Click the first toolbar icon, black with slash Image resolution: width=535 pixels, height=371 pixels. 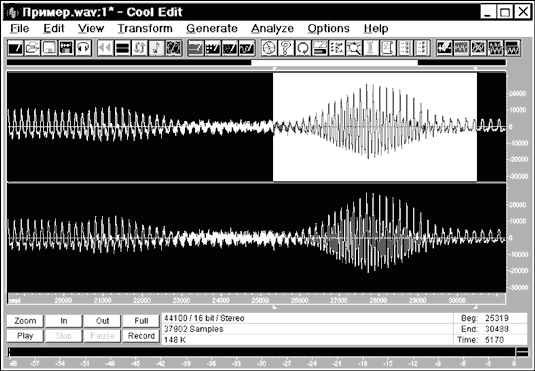coord(15,48)
